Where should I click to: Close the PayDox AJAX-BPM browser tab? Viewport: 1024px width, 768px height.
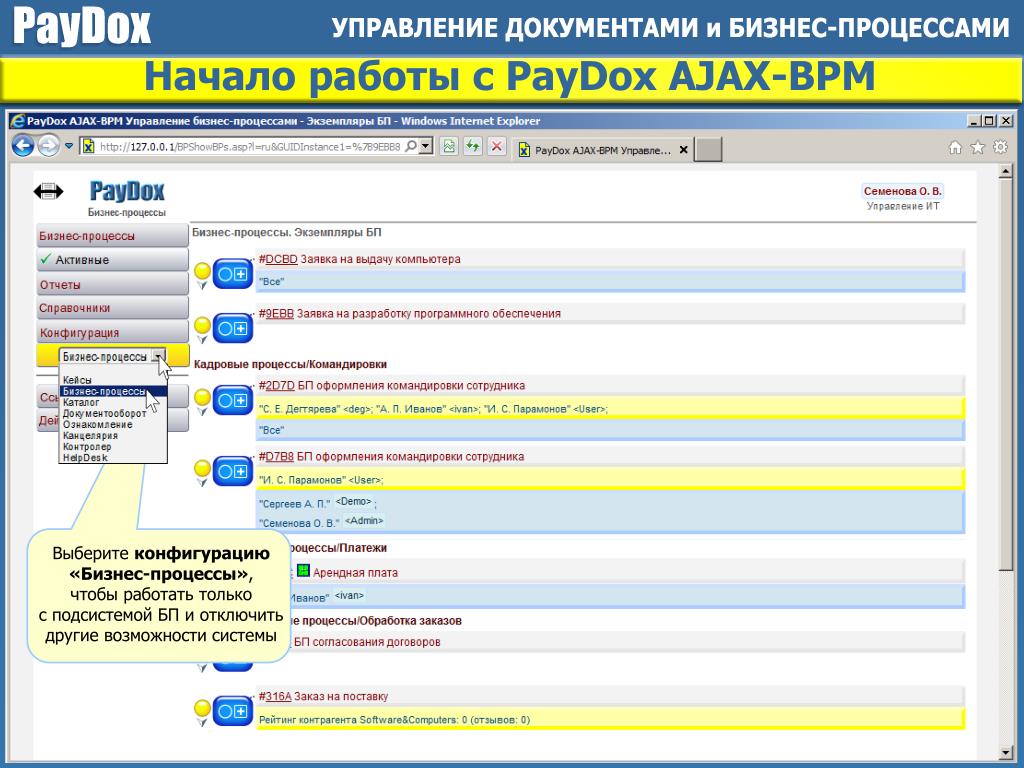pyautogui.click(x=683, y=150)
